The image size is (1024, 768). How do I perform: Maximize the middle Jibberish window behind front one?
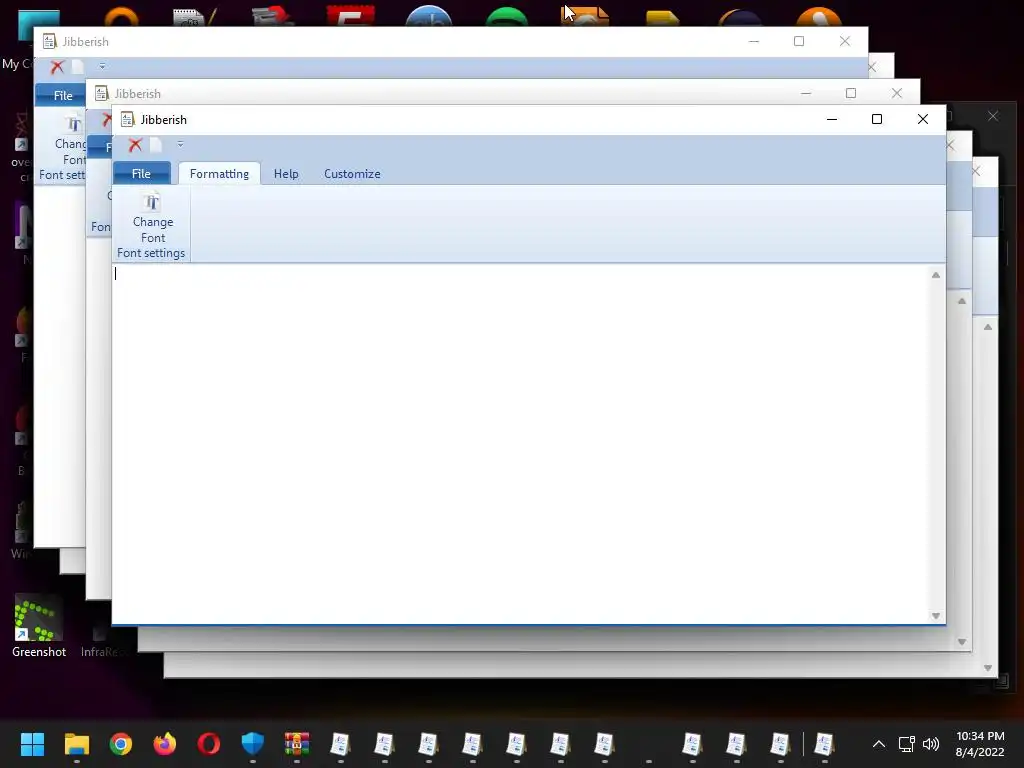(x=851, y=93)
